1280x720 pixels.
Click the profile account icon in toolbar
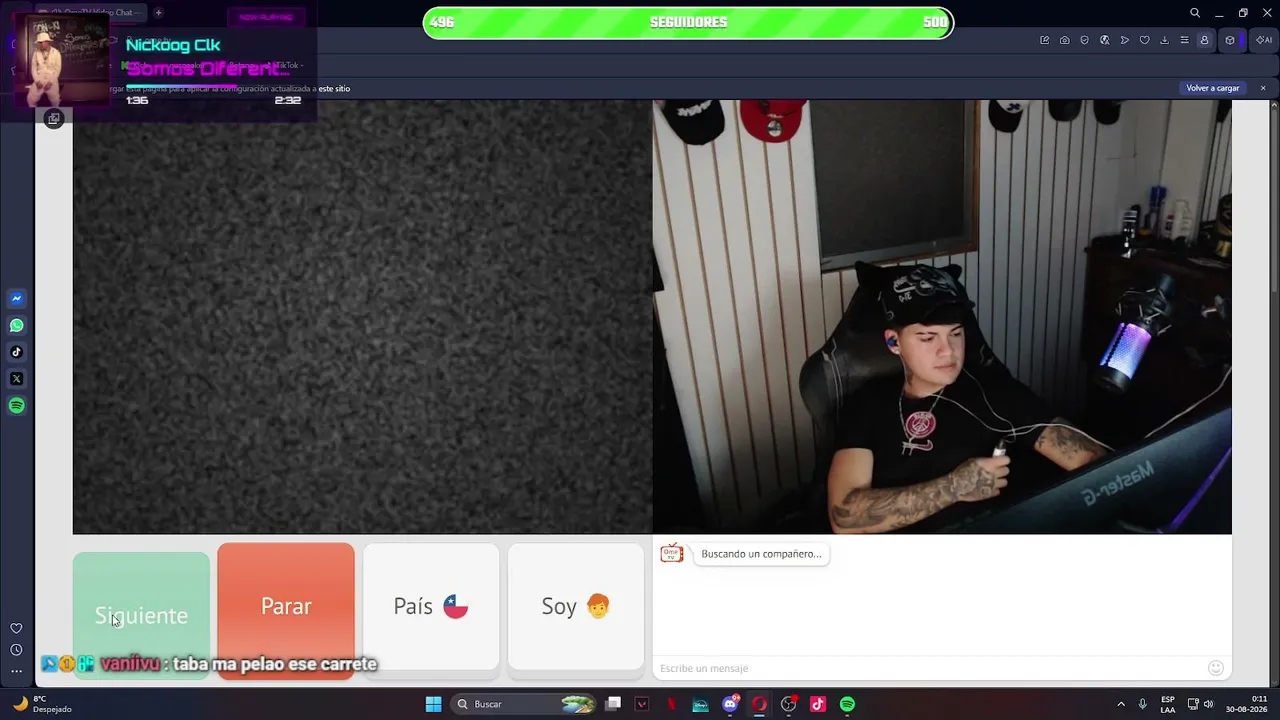tap(1205, 40)
